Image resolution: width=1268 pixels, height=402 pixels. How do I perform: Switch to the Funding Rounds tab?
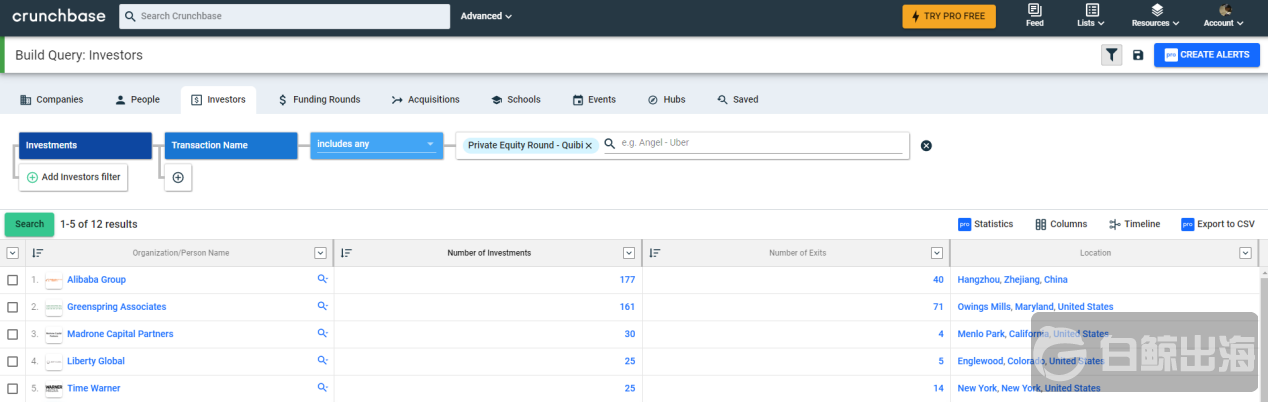(x=319, y=100)
